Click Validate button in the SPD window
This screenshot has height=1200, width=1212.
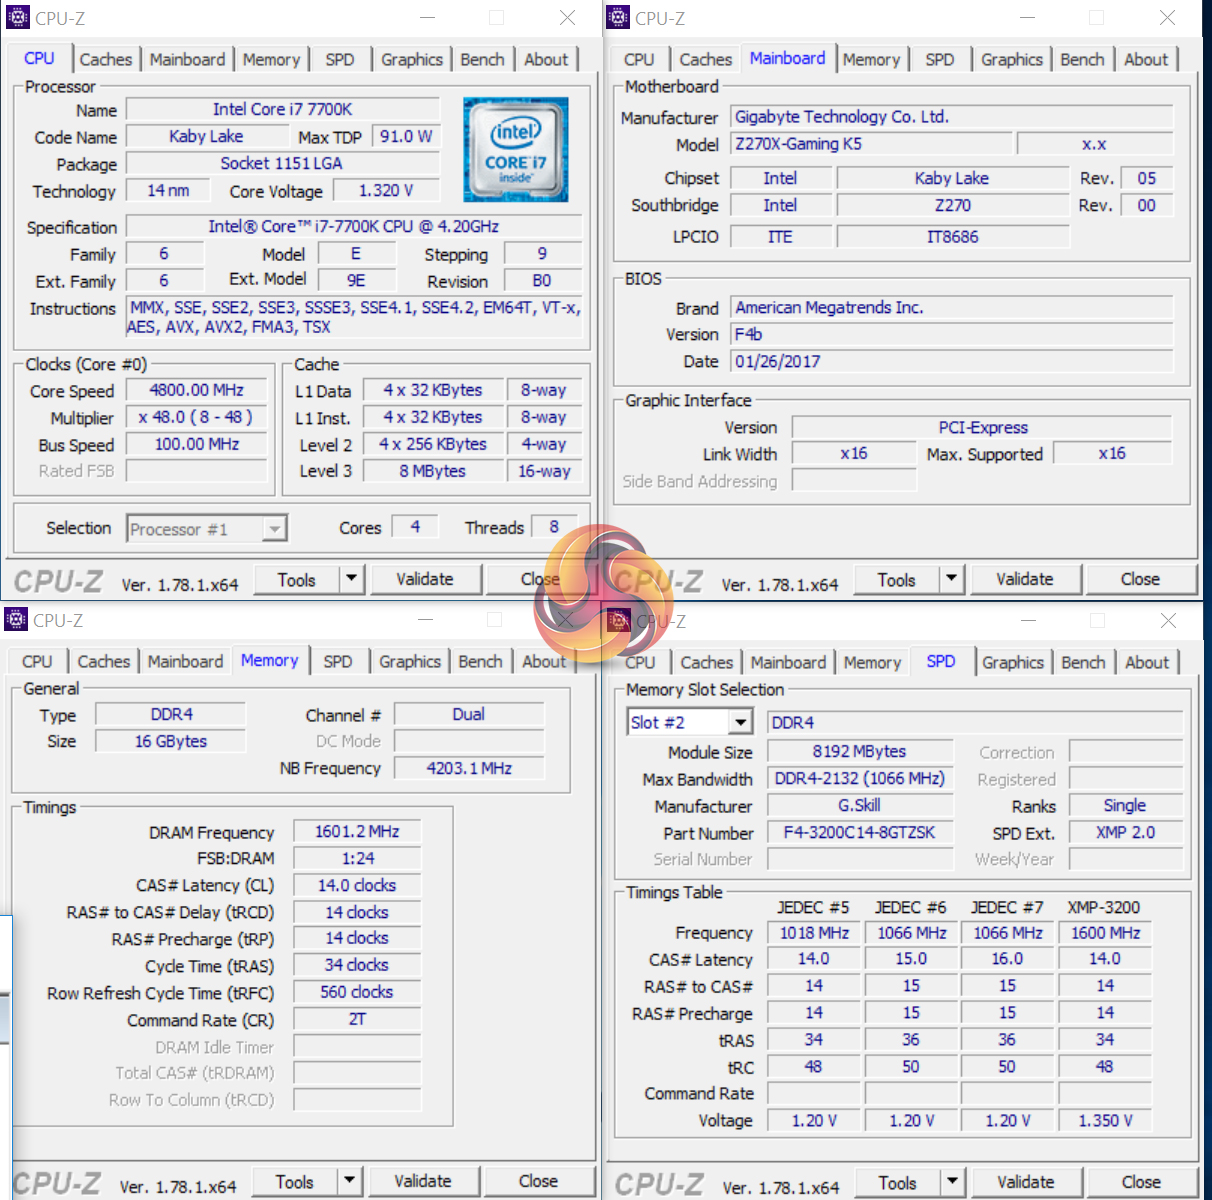point(1026,1182)
